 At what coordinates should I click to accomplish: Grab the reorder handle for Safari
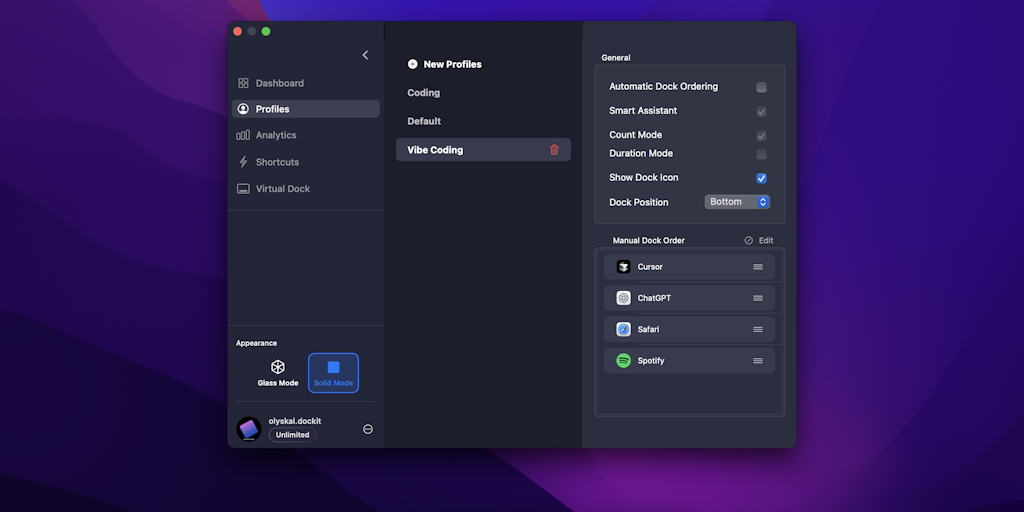click(x=758, y=329)
